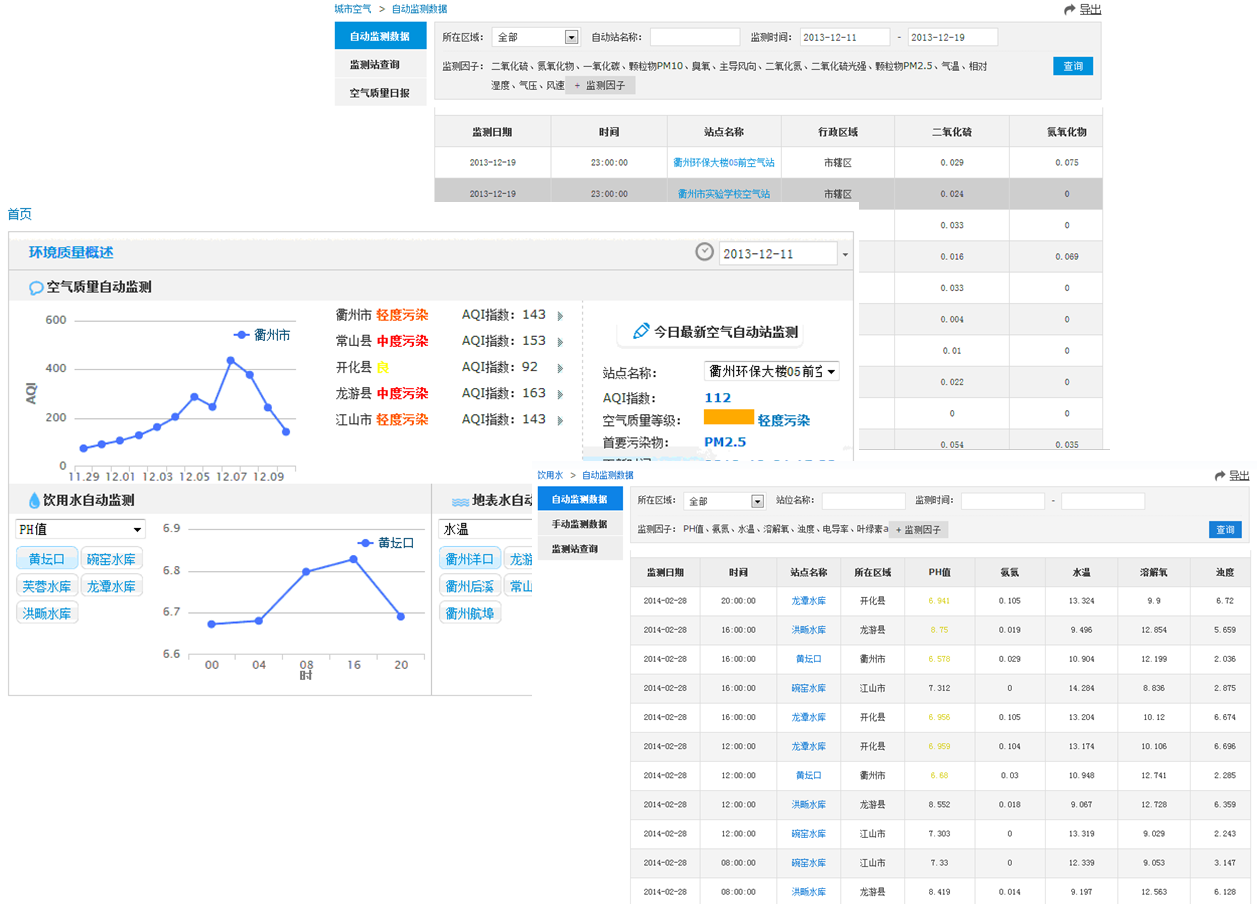Open the 手动监测数据 side menu item
Viewport: 1258px width, 905px height.
(x=579, y=524)
